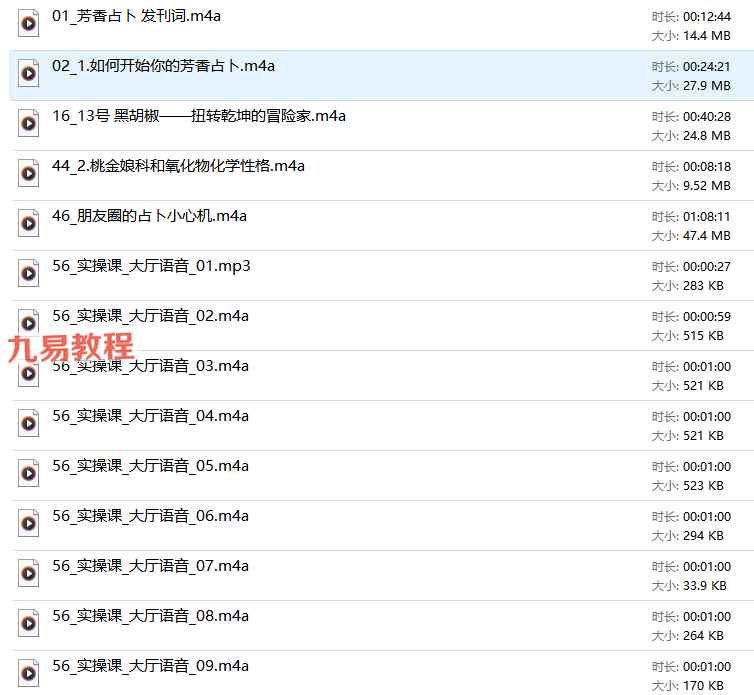The height and width of the screenshot is (695, 754).
Task: Select file name 56_实操课_大厅语音_02.m4a
Action: 150,316
